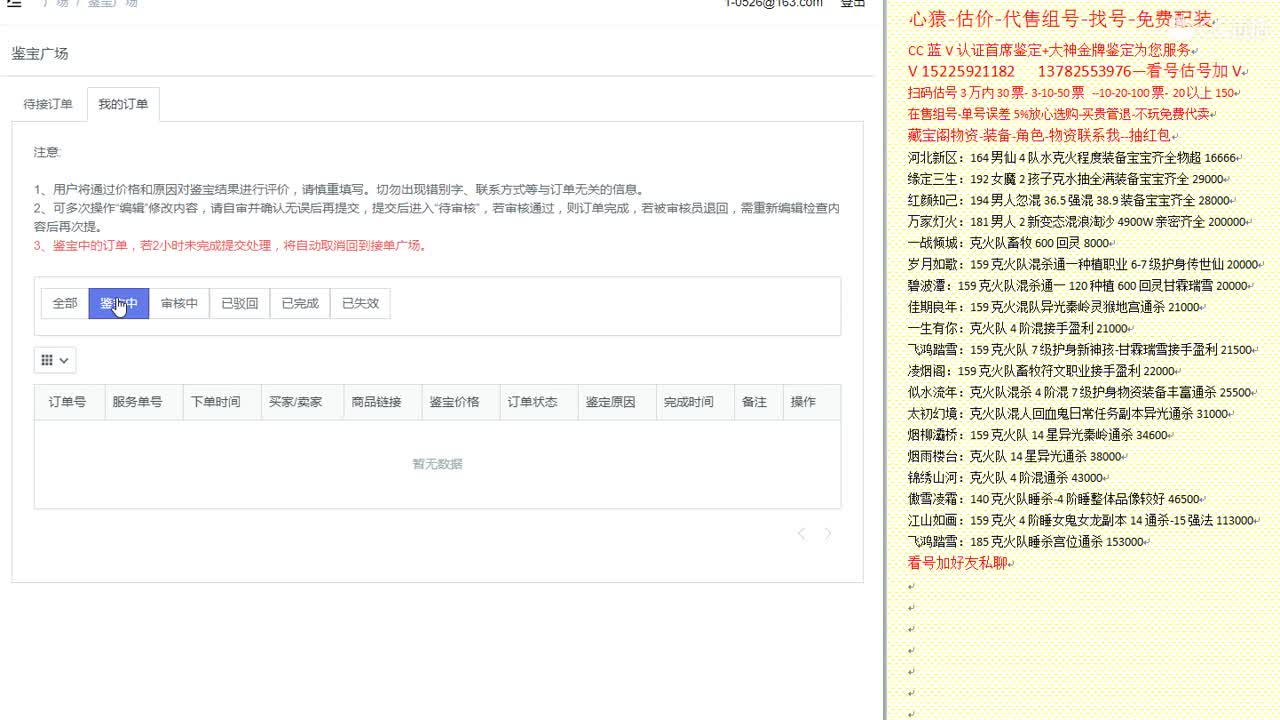Image resolution: width=1280 pixels, height=720 pixels.
Task: Show orders in 审核中 status
Action: tap(179, 303)
